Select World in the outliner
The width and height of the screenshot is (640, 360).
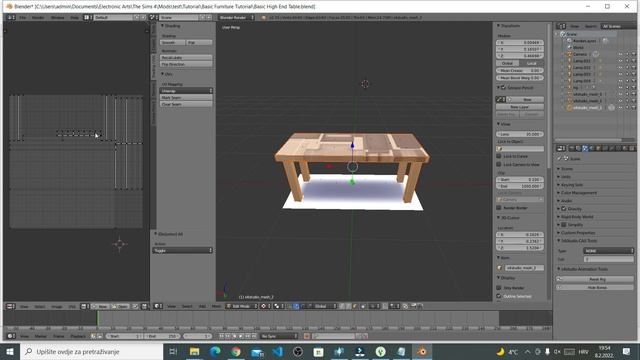coord(578,47)
